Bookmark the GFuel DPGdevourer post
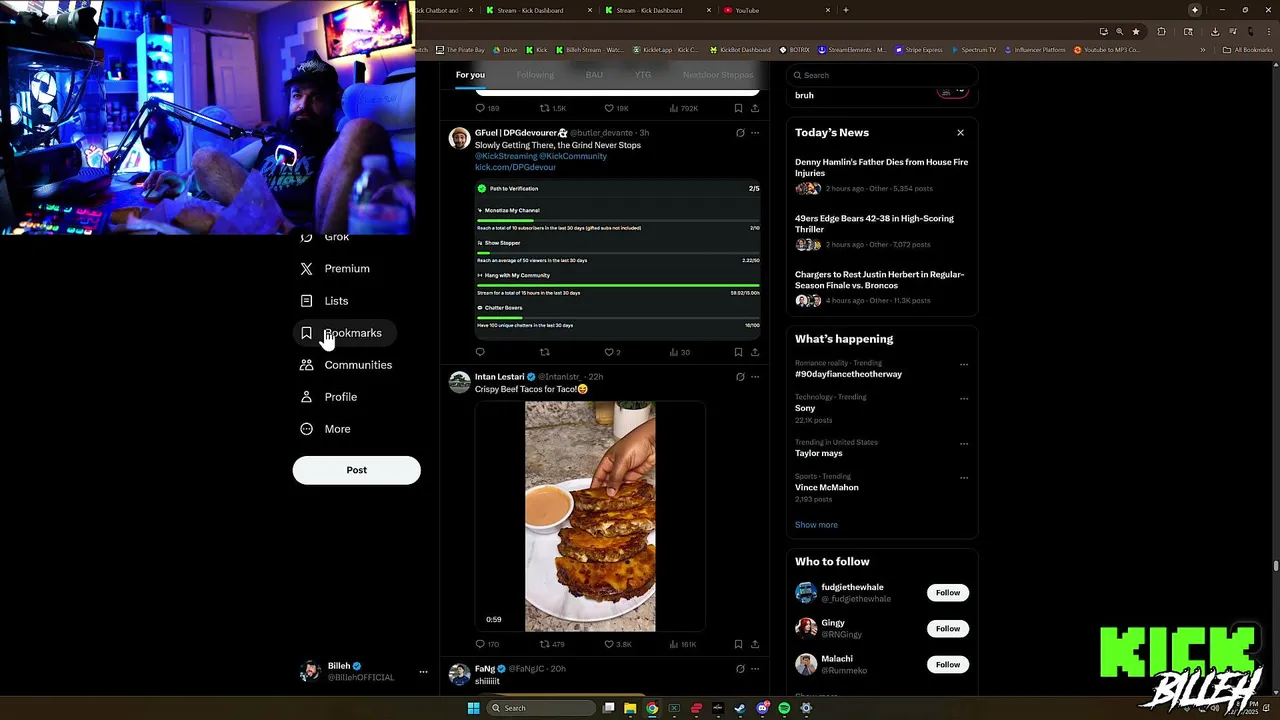The width and height of the screenshot is (1280, 720). tap(738, 352)
